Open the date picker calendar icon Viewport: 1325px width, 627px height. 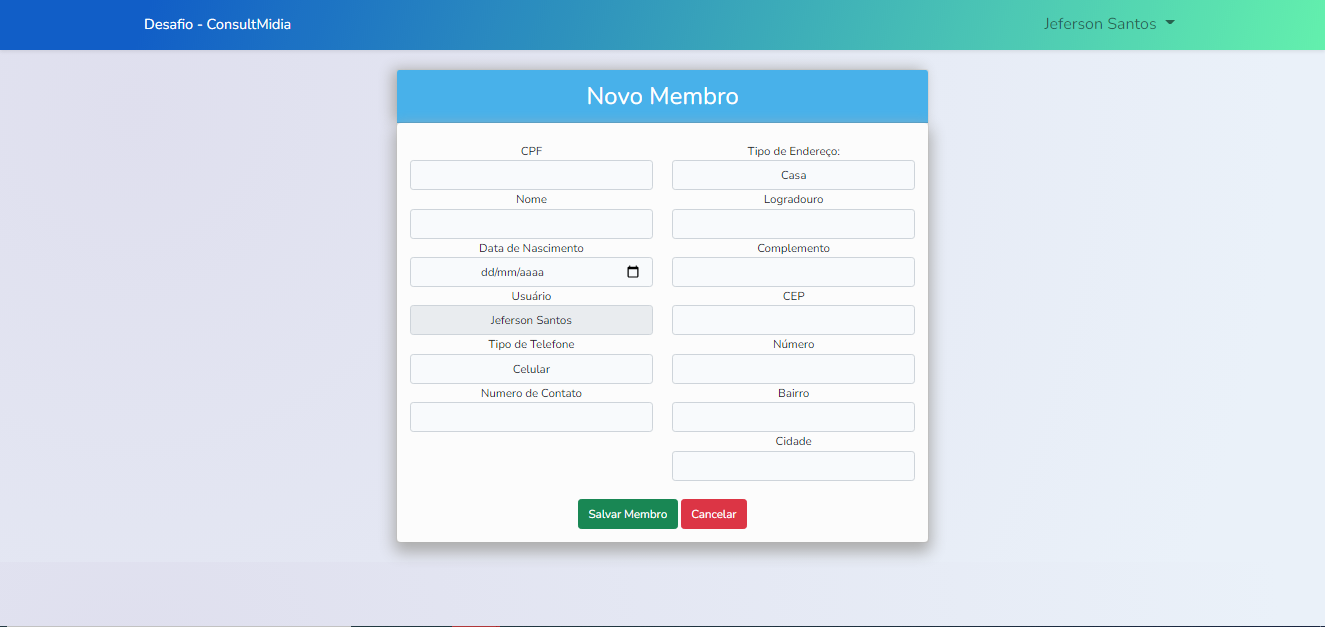click(632, 272)
